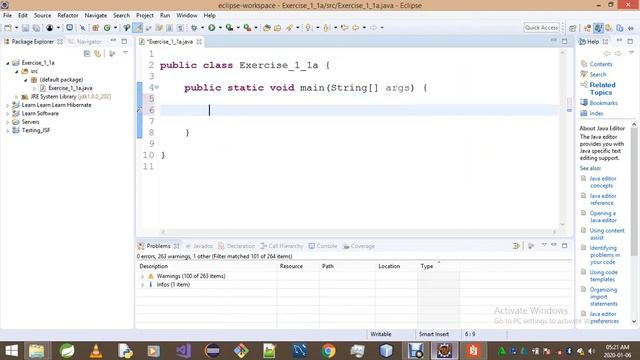This screenshot has width=640, height=360.
Task: Open the Bookmarks link in Help
Action: pyautogui.click(x=603, y=103)
